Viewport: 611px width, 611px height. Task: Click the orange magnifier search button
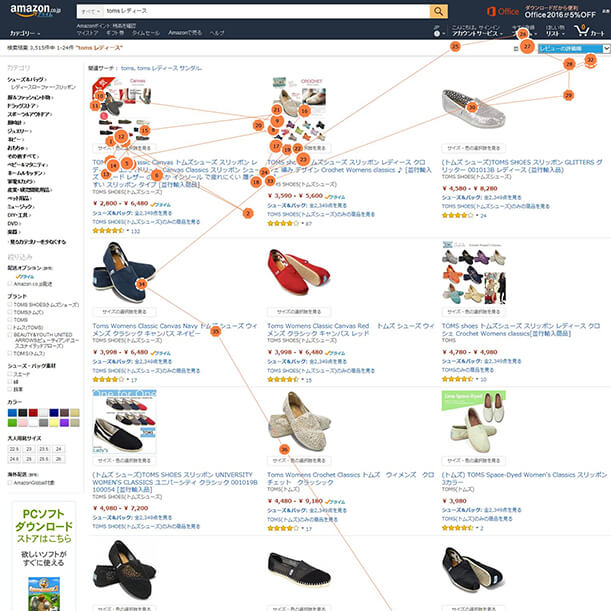pos(438,11)
